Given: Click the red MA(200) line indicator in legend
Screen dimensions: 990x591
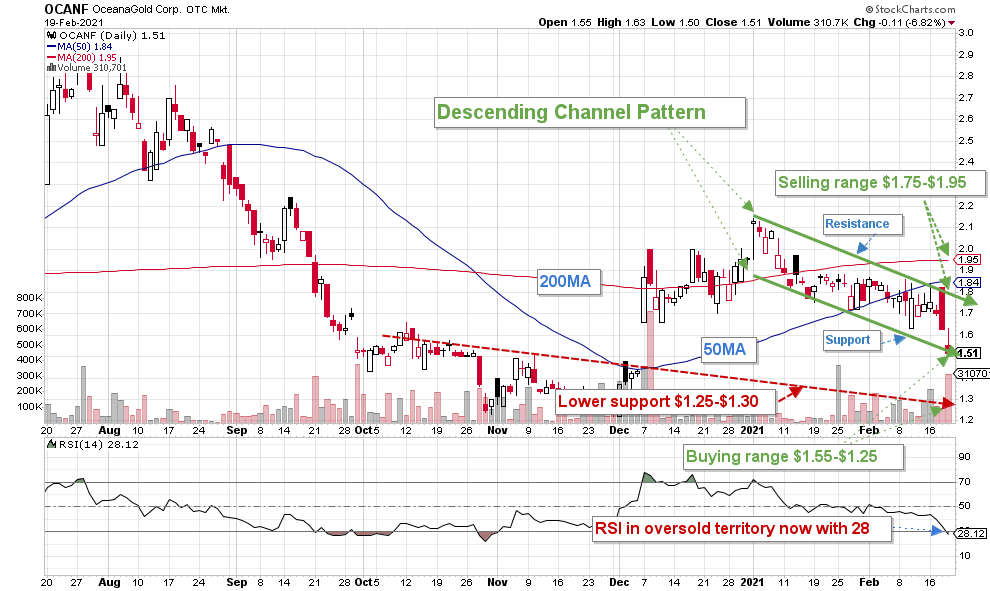Looking at the screenshot, I should 52,58.
